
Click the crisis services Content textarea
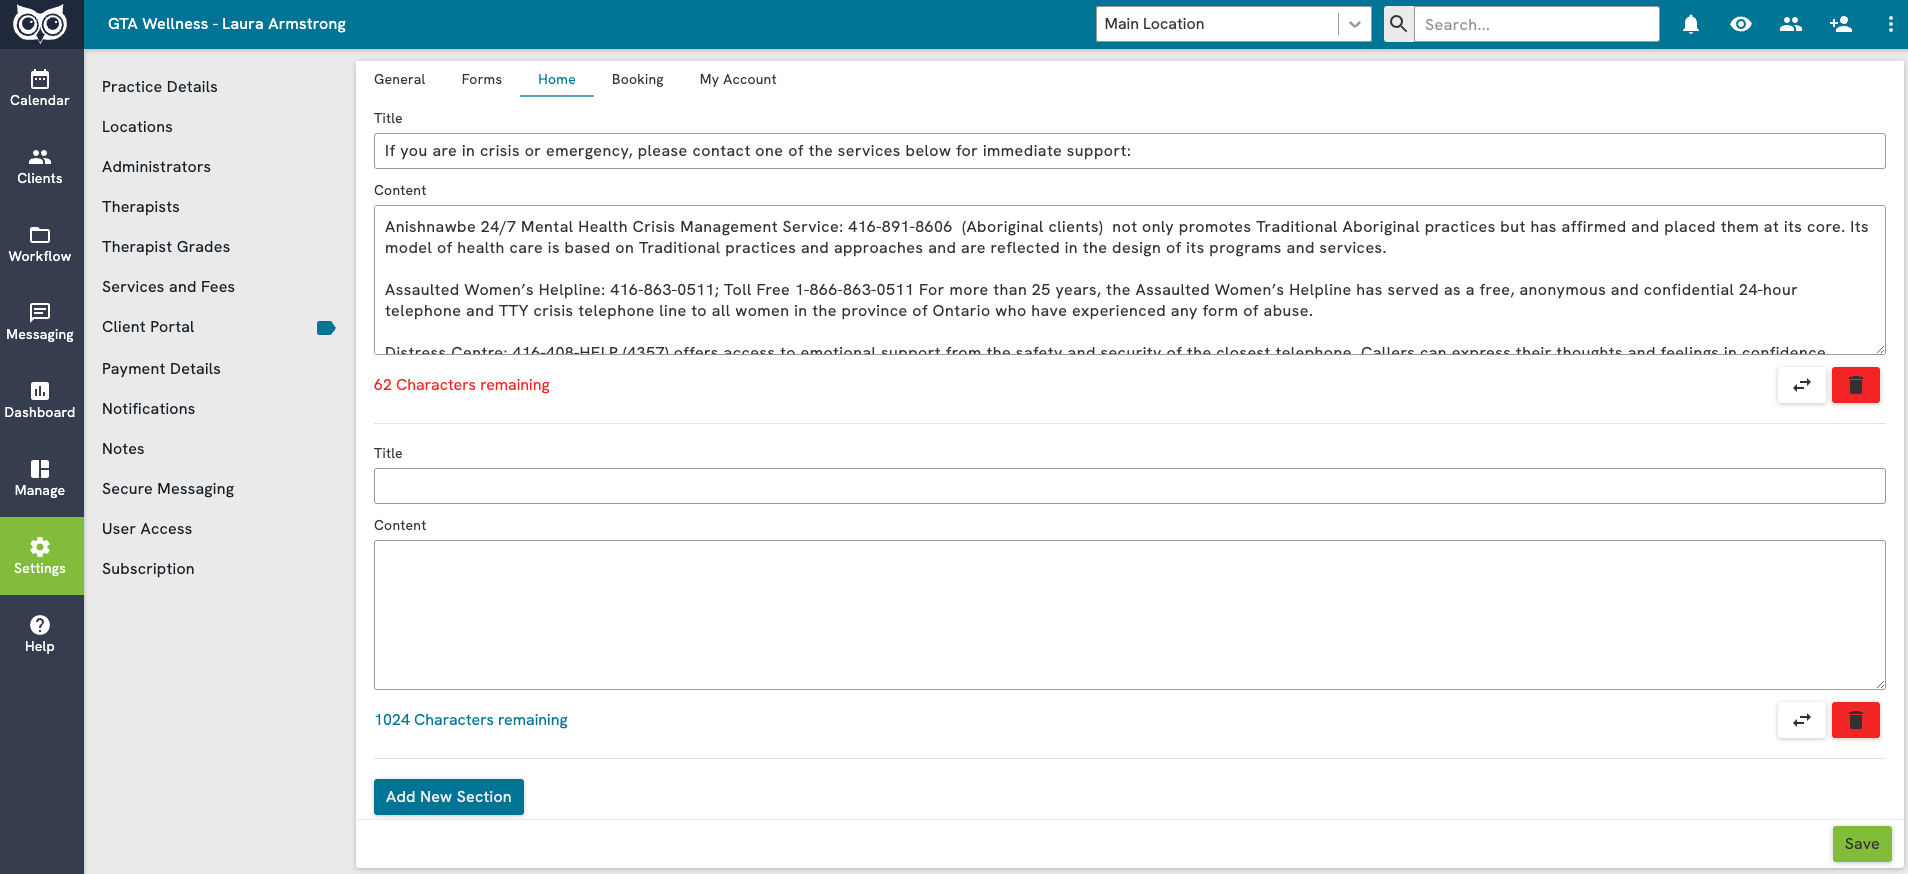[1130, 280]
